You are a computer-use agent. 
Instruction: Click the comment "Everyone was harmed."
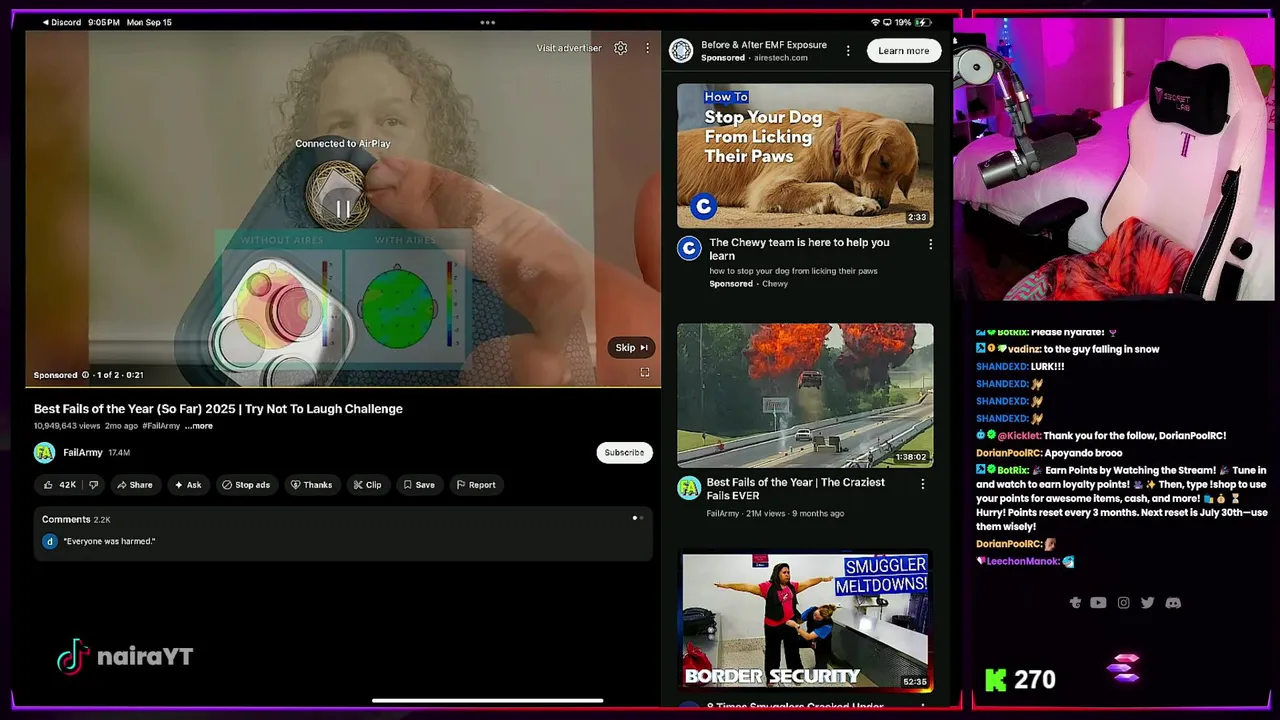click(109, 541)
